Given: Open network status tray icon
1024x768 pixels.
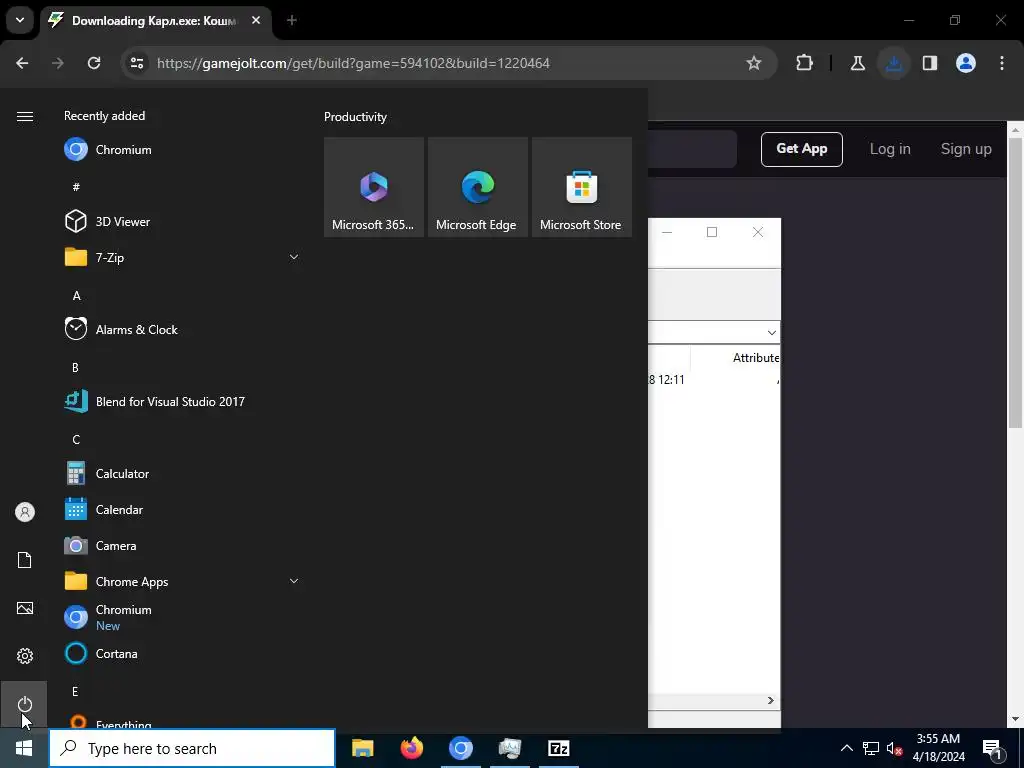Looking at the screenshot, I should [x=871, y=748].
